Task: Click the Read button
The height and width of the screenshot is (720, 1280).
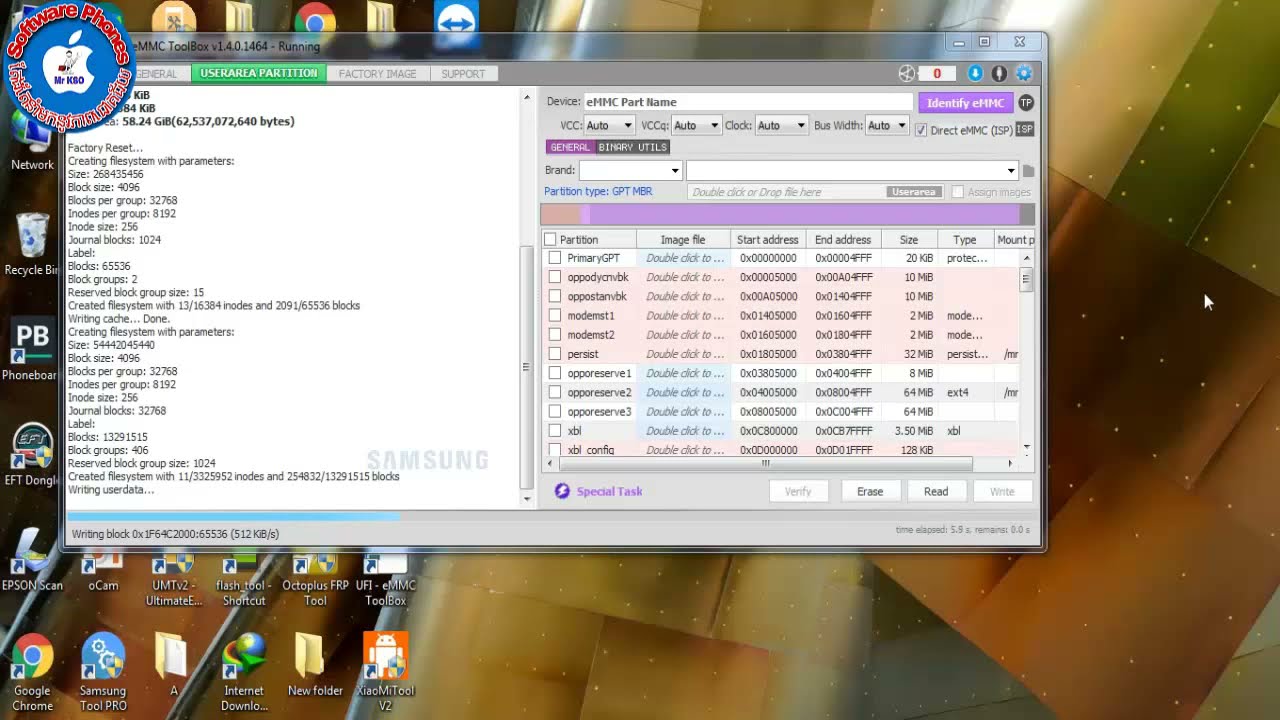Action: tap(936, 491)
